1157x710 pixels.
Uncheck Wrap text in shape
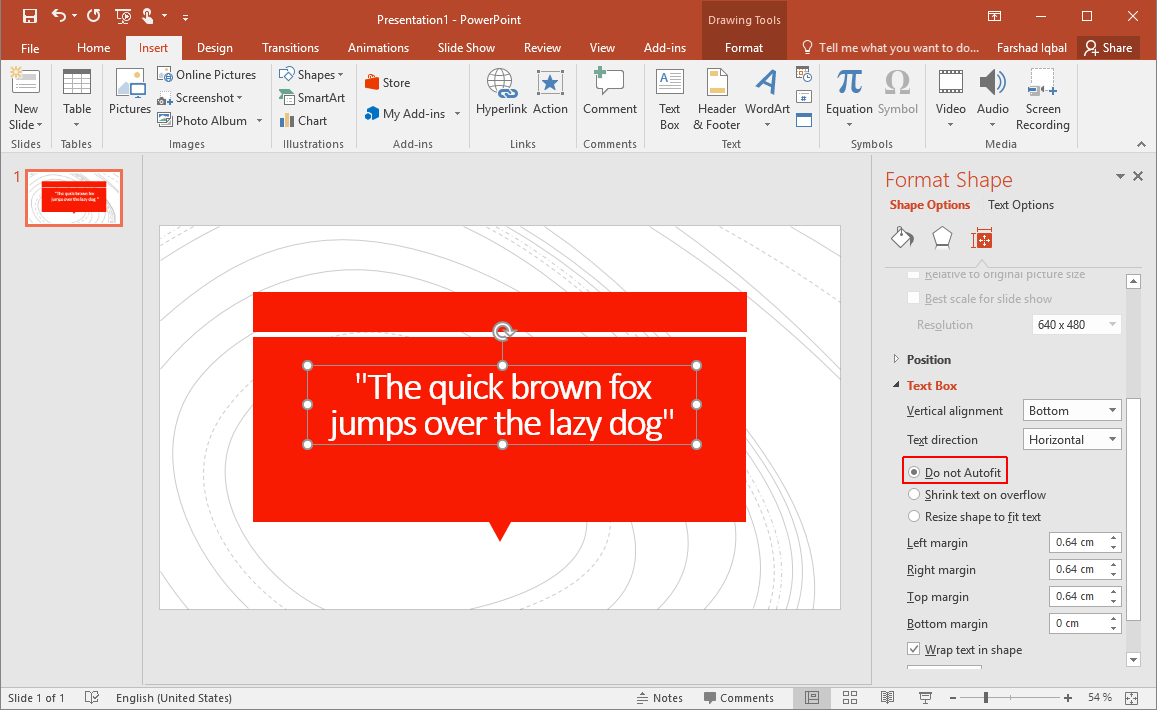914,650
